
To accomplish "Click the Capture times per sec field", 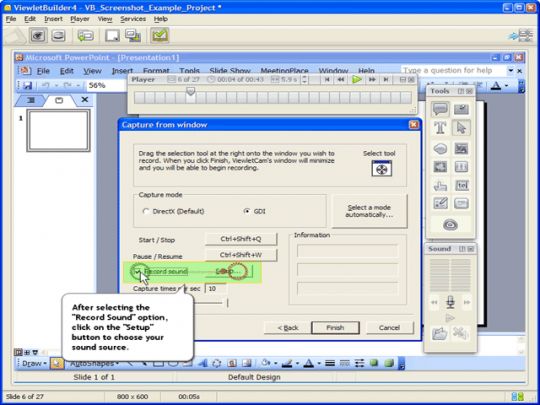I will coord(215,289).
